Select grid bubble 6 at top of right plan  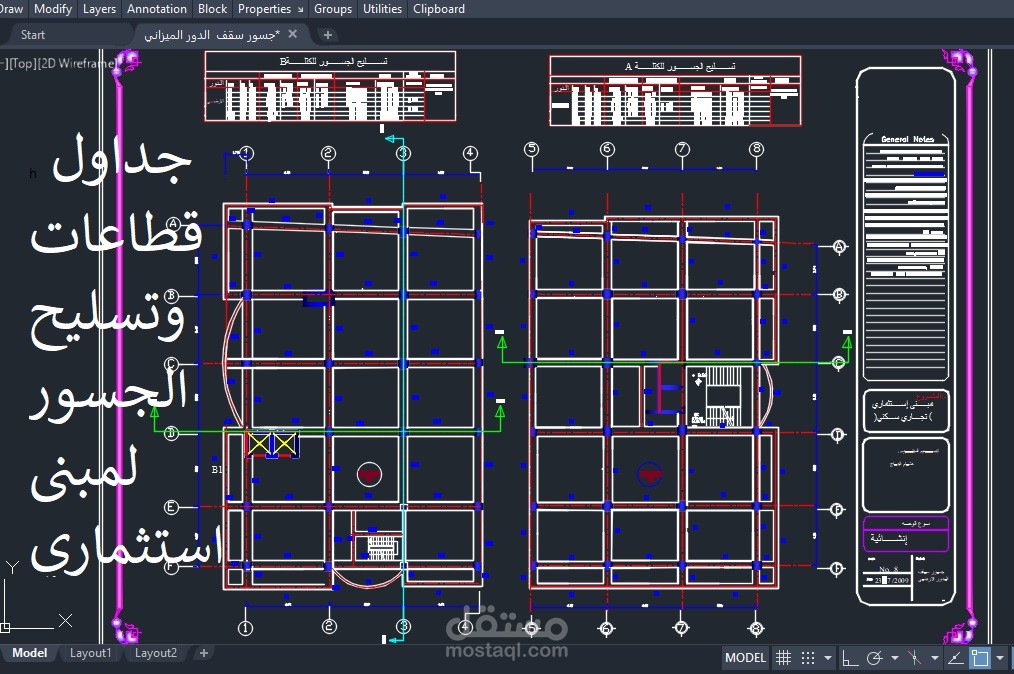click(x=607, y=149)
